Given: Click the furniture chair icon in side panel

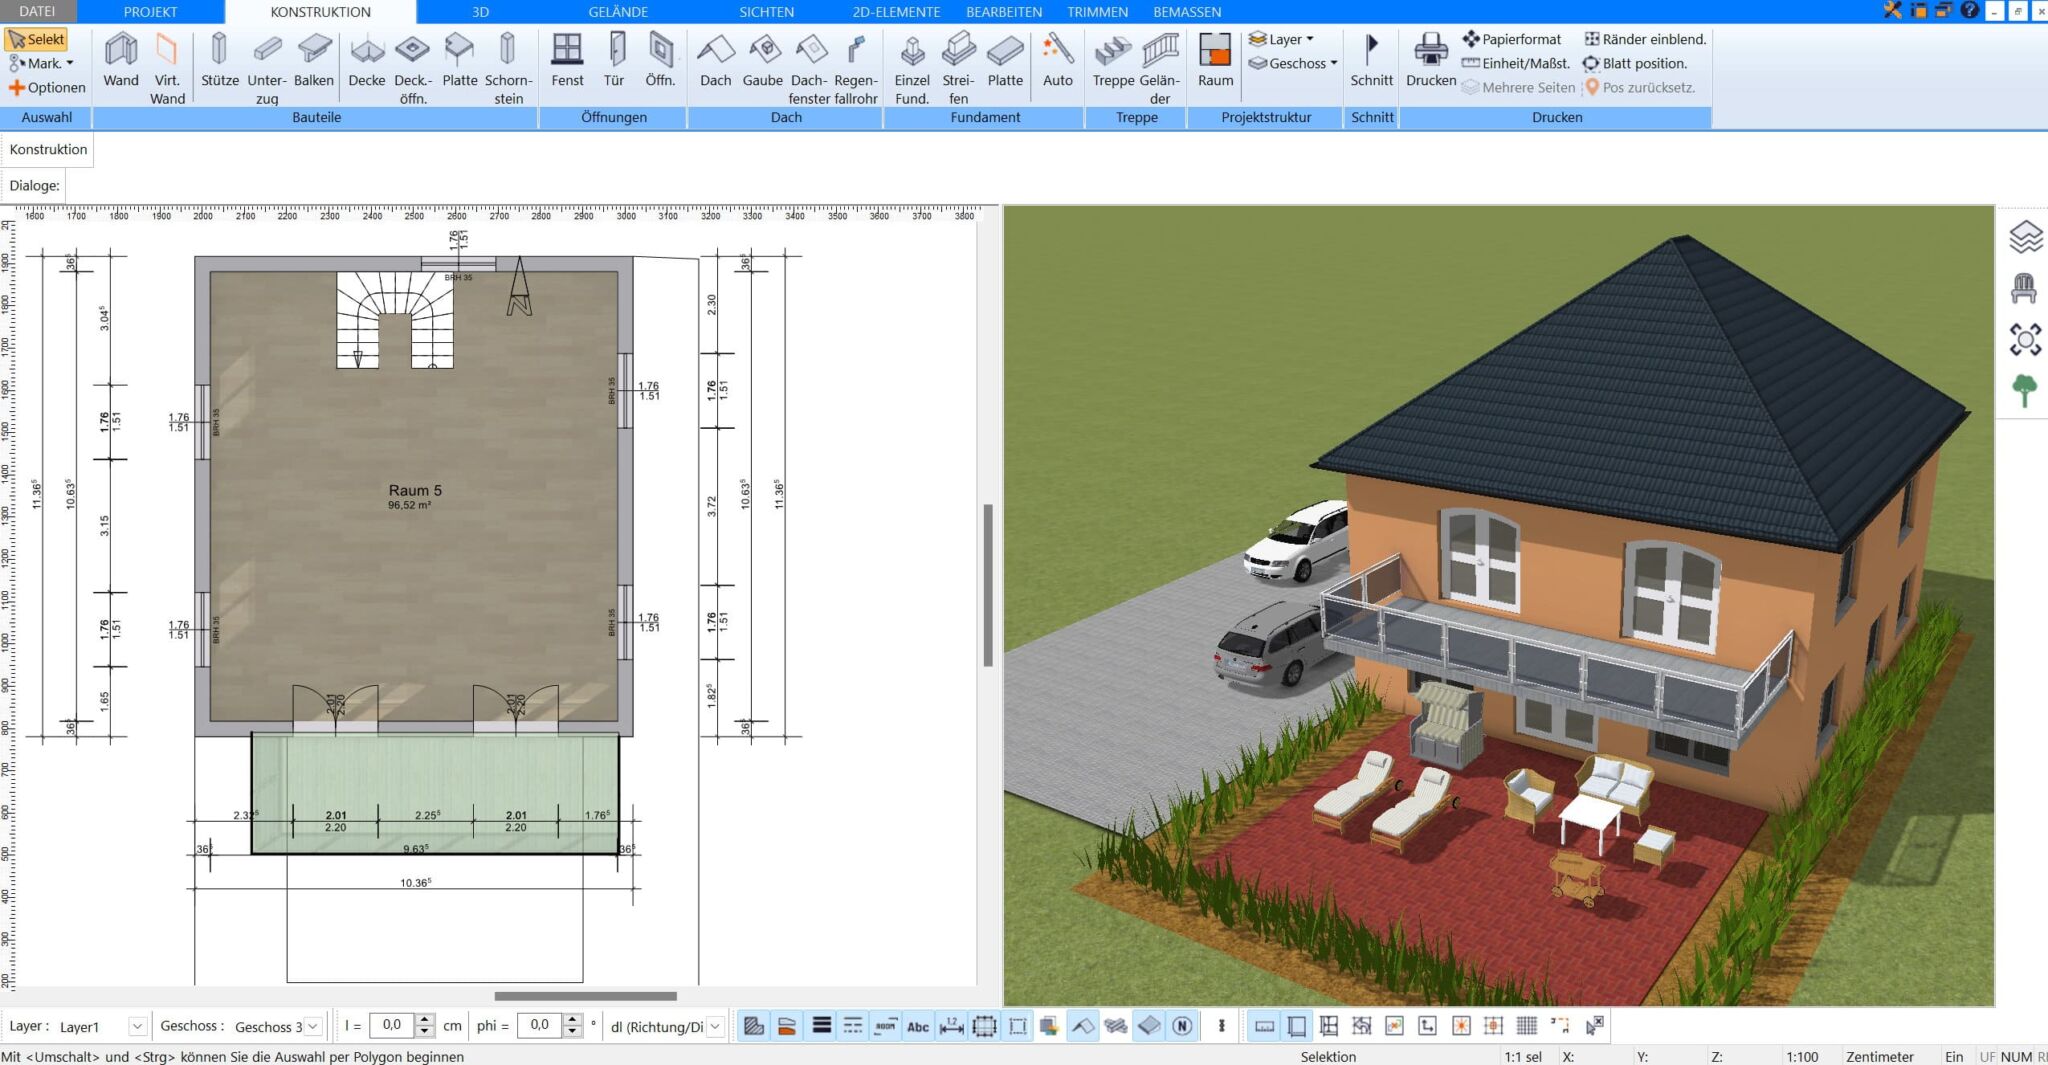Looking at the screenshot, I should tap(2024, 289).
